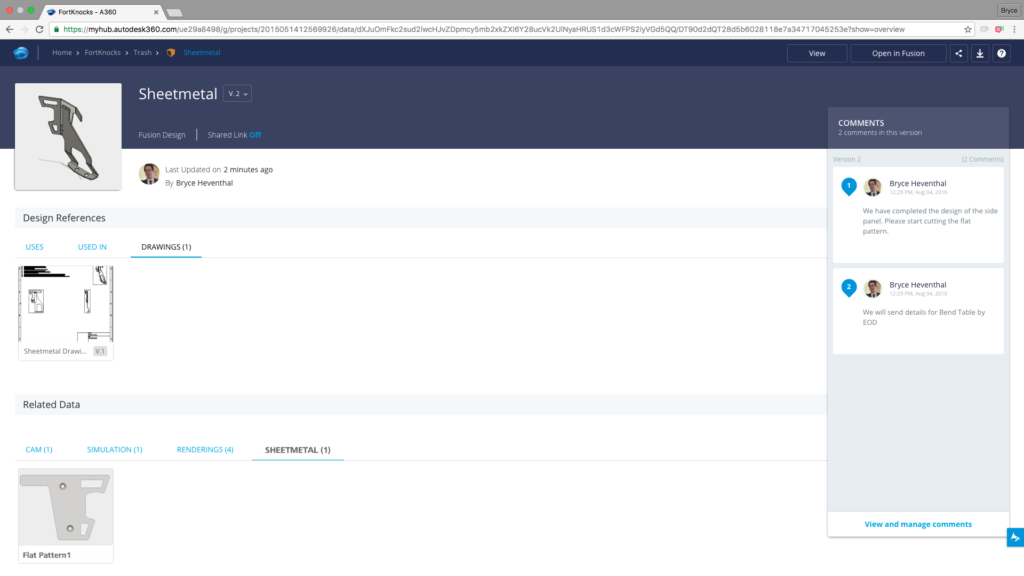The height and width of the screenshot is (576, 1024).
Task: Go to Trash breadcrumb link
Action: pos(142,53)
